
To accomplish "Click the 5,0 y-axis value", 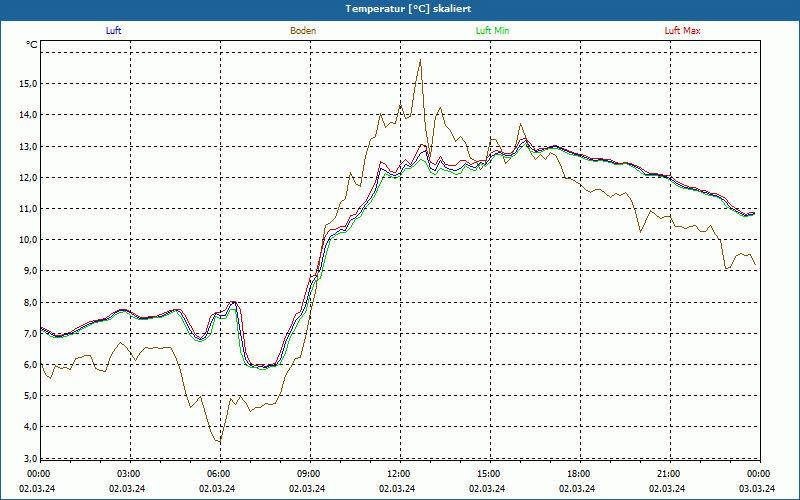I will click(x=30, y=396).
